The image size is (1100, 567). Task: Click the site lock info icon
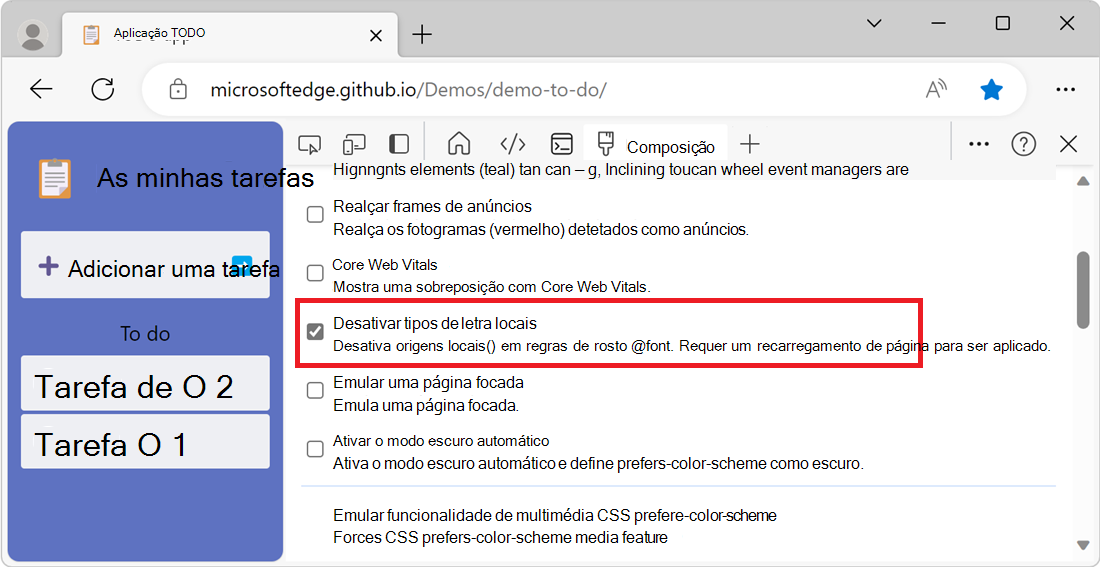pyautogui.click(x=179, y=90)
